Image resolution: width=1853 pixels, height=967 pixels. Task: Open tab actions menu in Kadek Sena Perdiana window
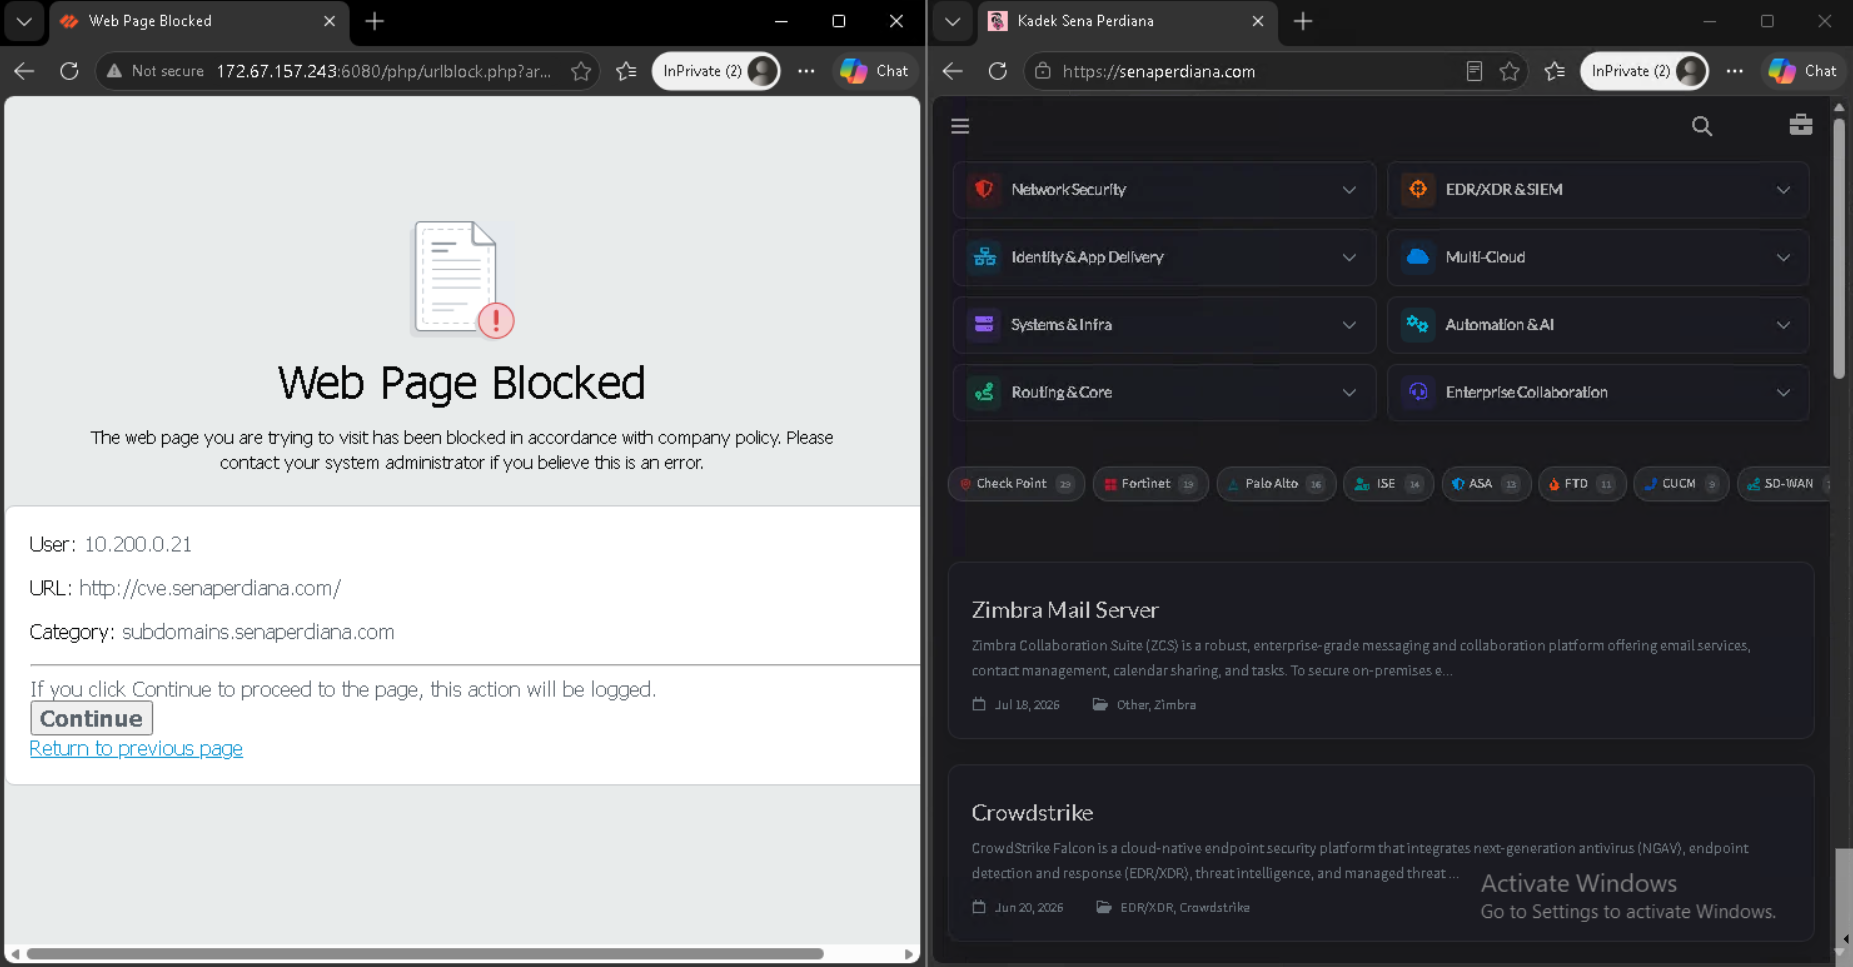click(953, 21)
